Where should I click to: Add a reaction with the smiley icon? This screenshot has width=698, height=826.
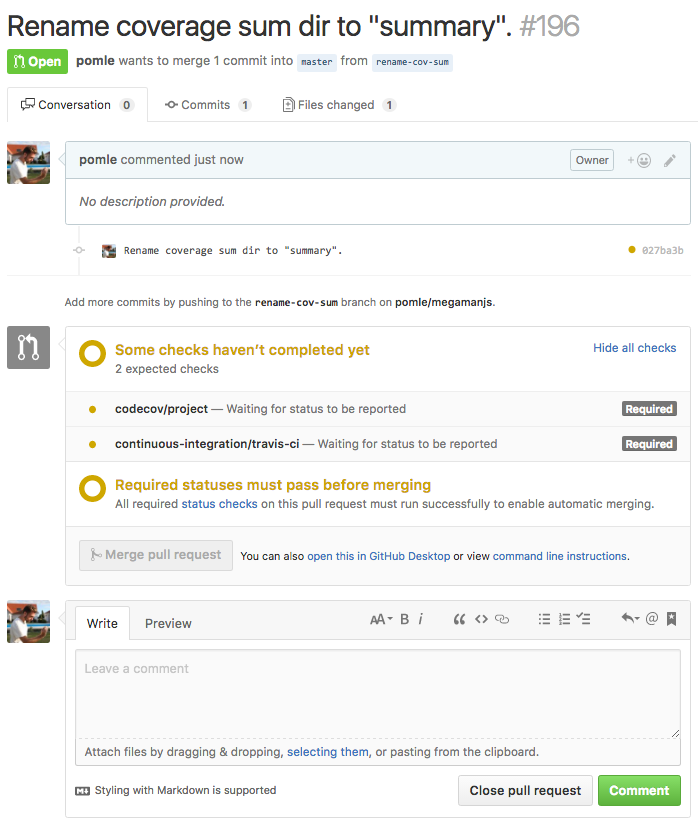tap(639, 160)
